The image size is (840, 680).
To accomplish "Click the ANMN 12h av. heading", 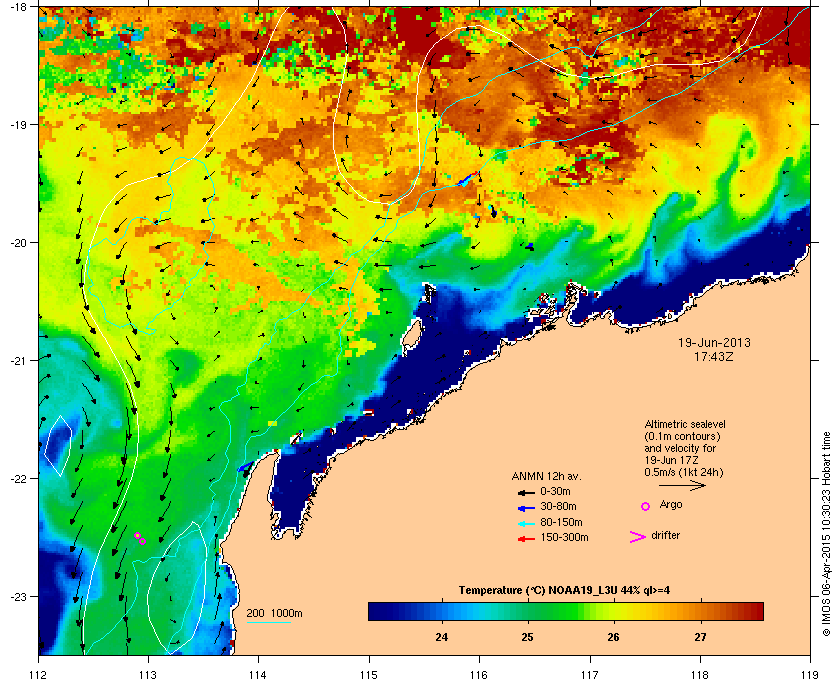I will [546, 476].
